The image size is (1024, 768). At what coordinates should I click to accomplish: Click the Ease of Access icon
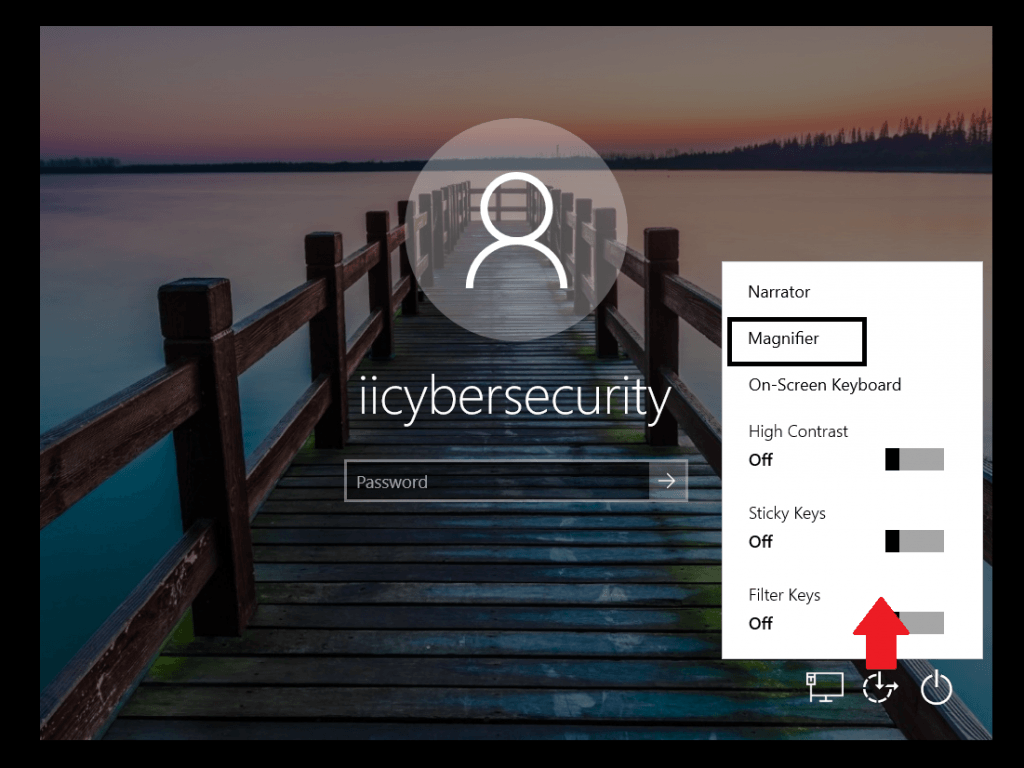point(880,688)
